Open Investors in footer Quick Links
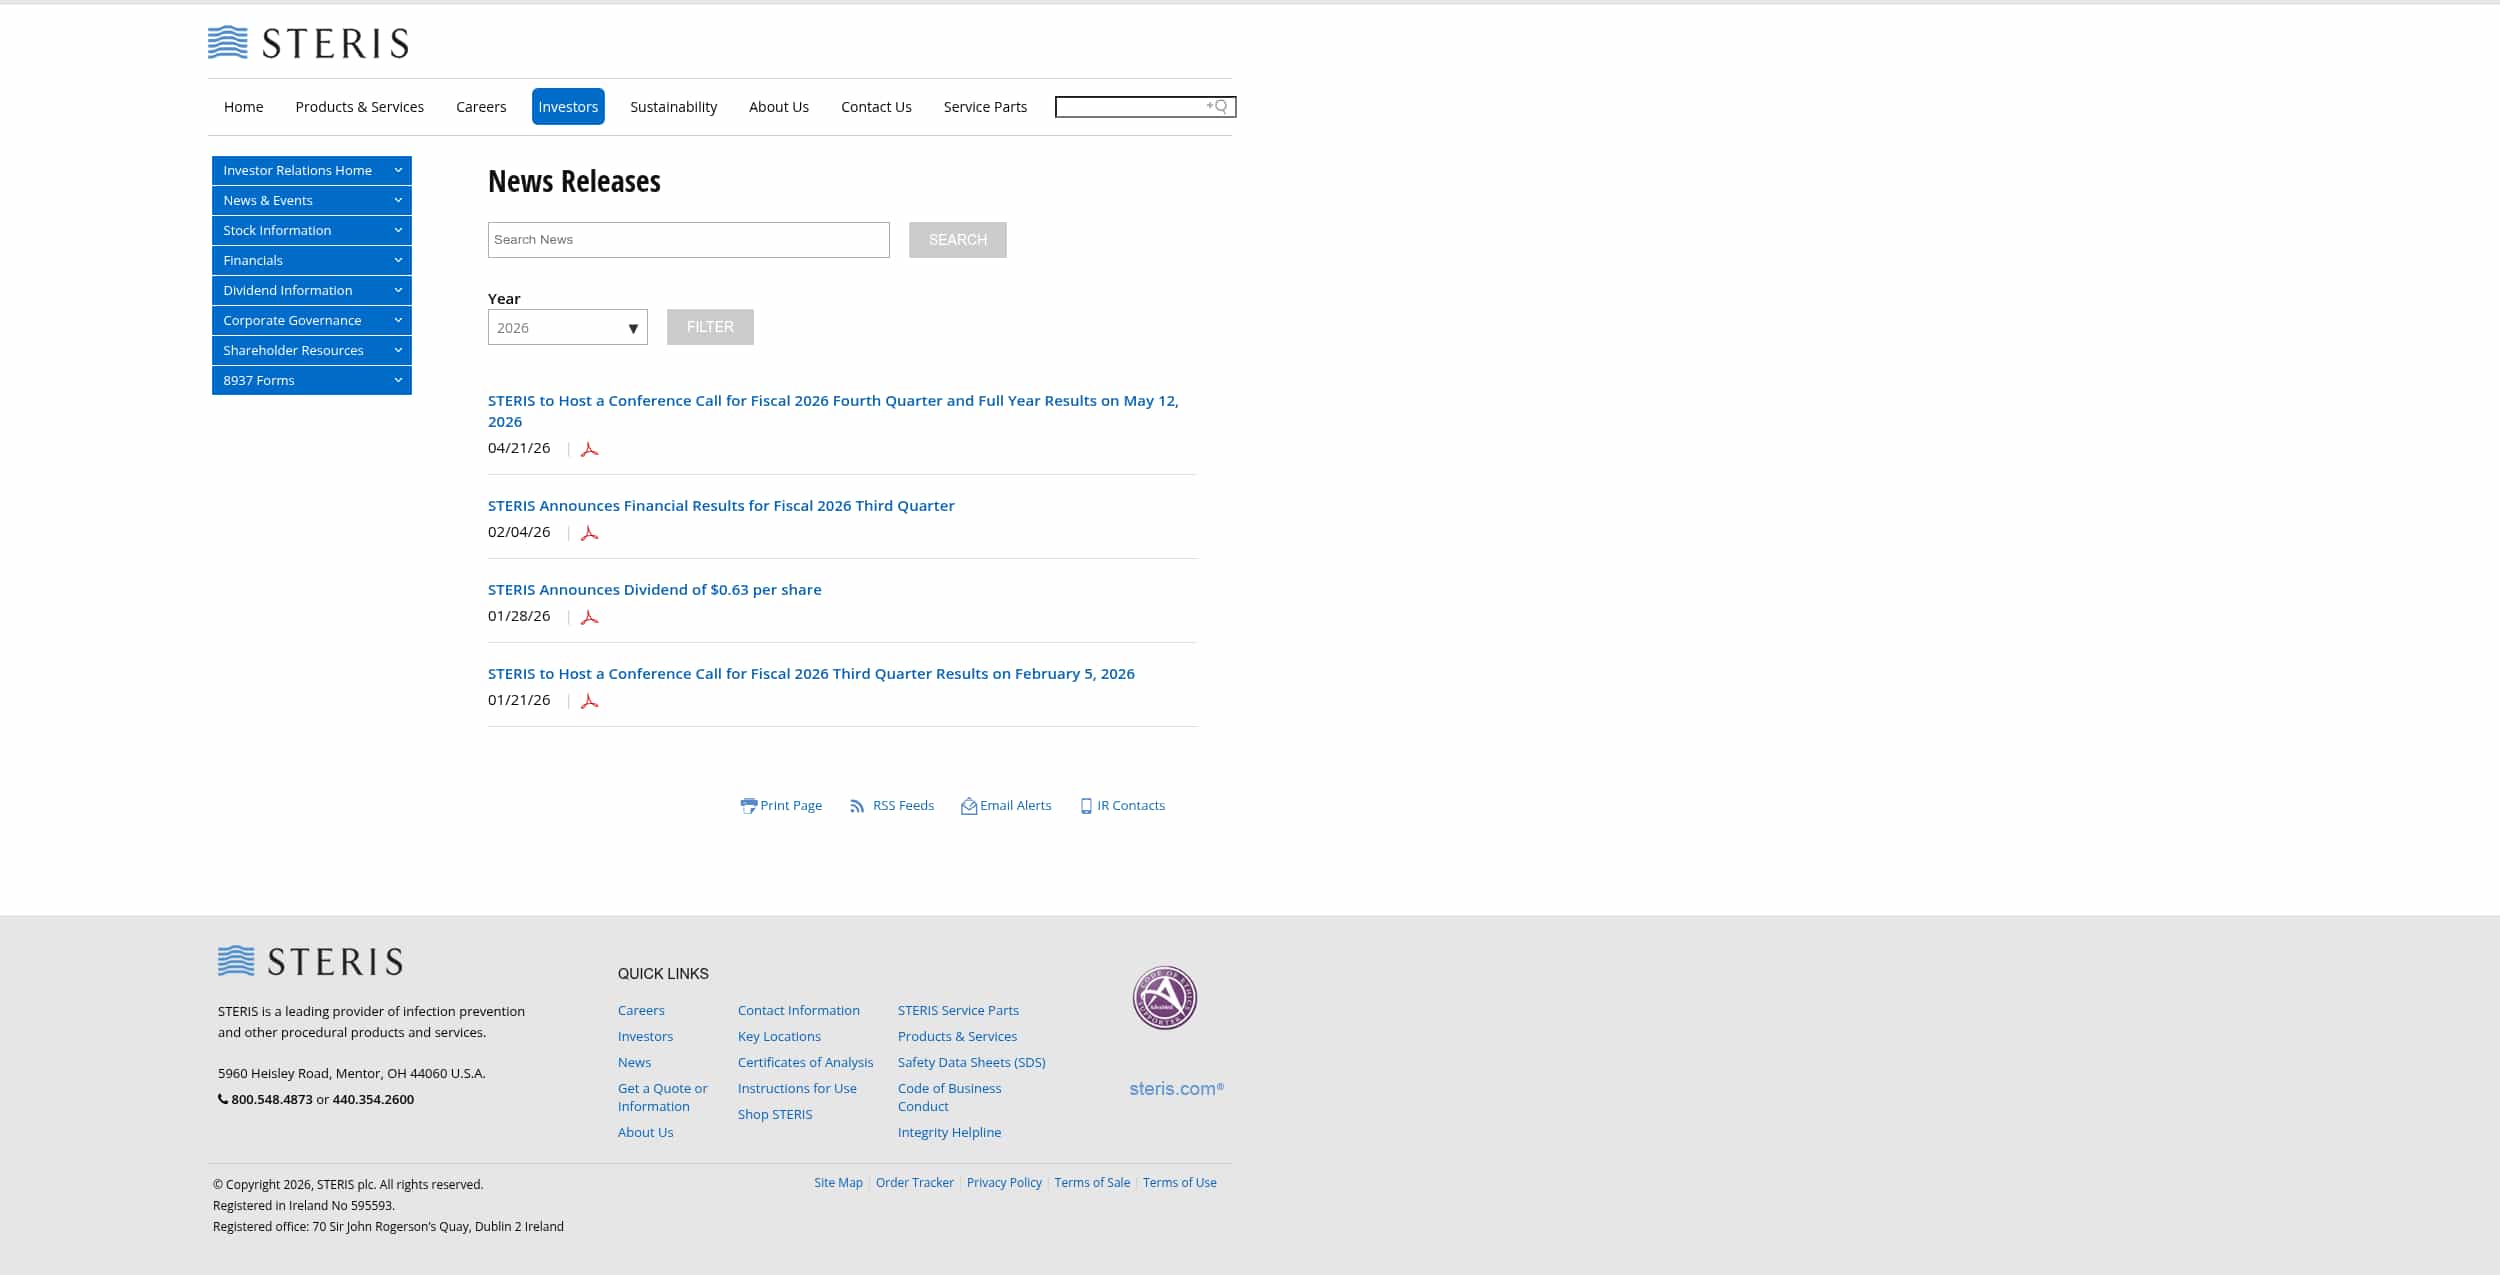This screenshot has height=1275, width=2500. [645, 1037]
